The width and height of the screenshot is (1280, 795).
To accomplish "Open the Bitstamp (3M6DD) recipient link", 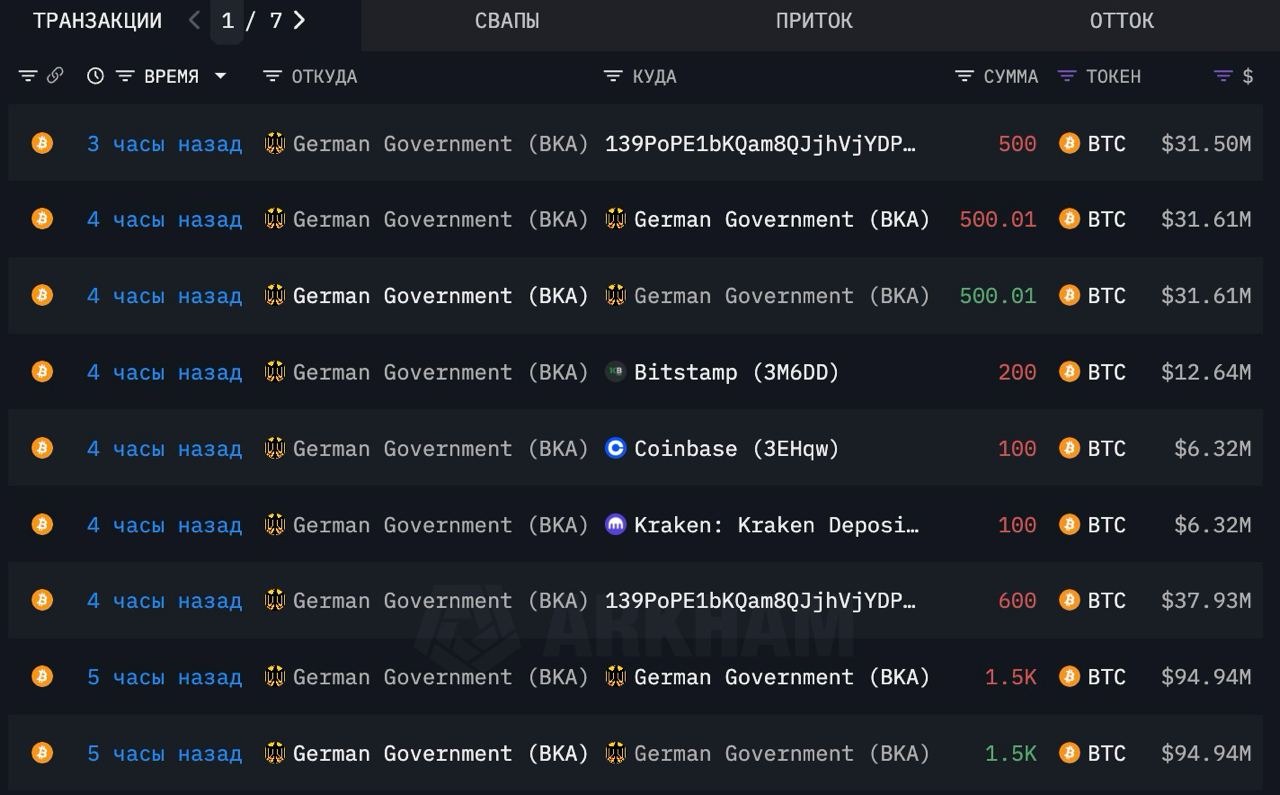I will (x=736, y=373).
